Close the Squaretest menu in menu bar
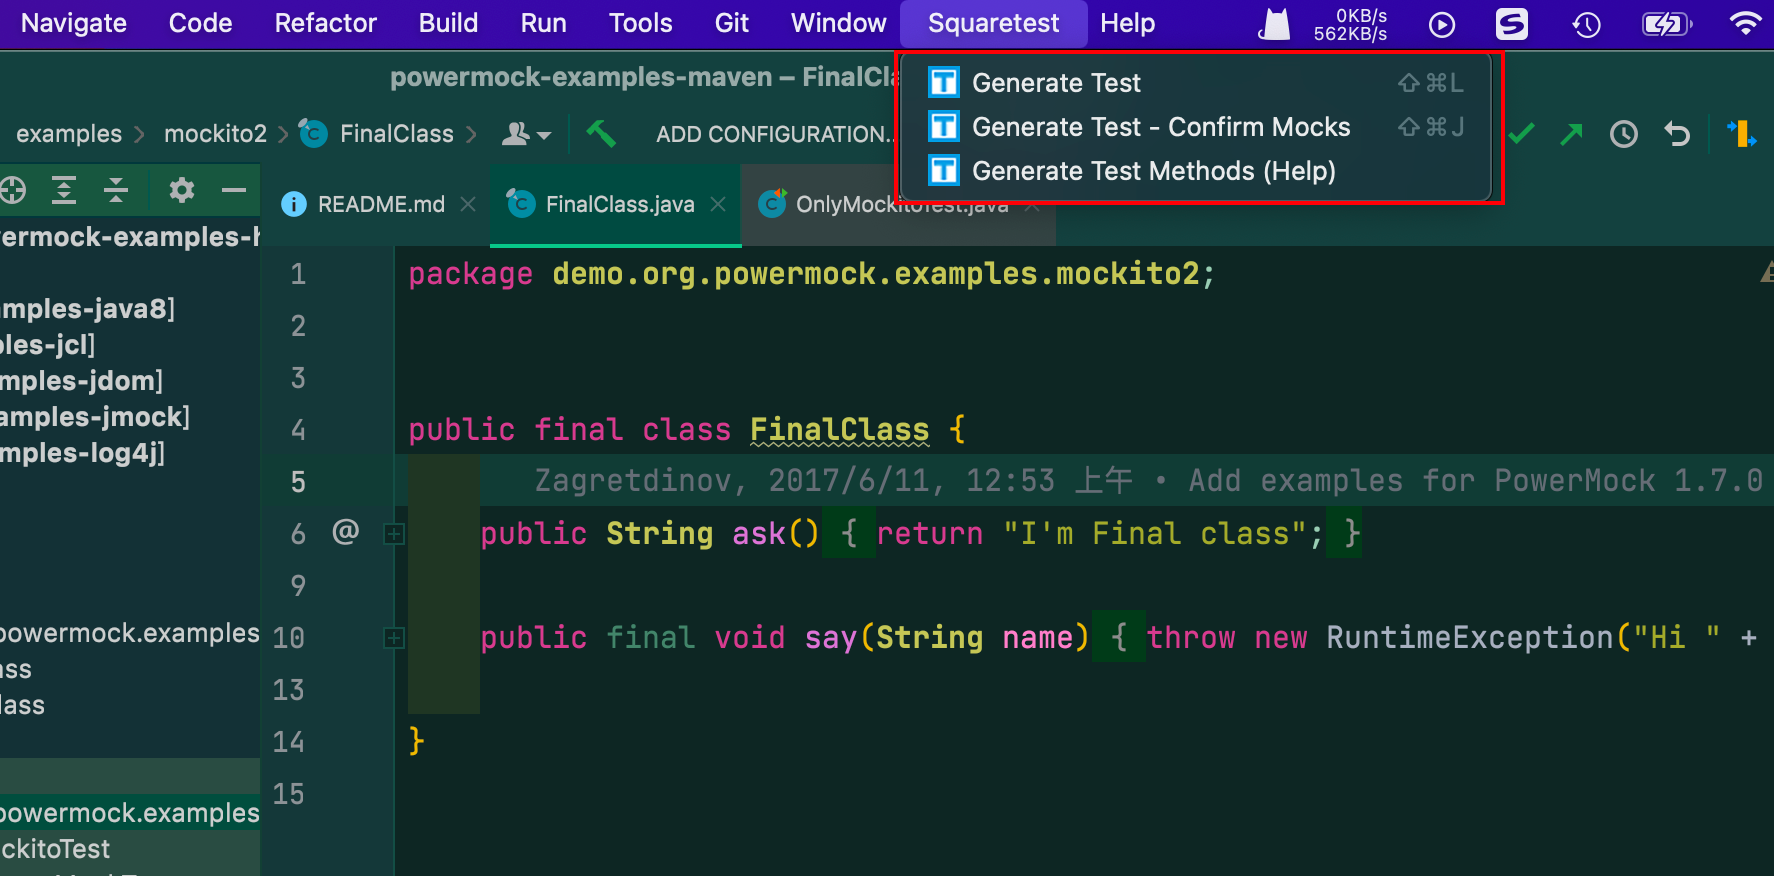The width and height of the screenshot is (1774, 876). click(x=993, y=23)
